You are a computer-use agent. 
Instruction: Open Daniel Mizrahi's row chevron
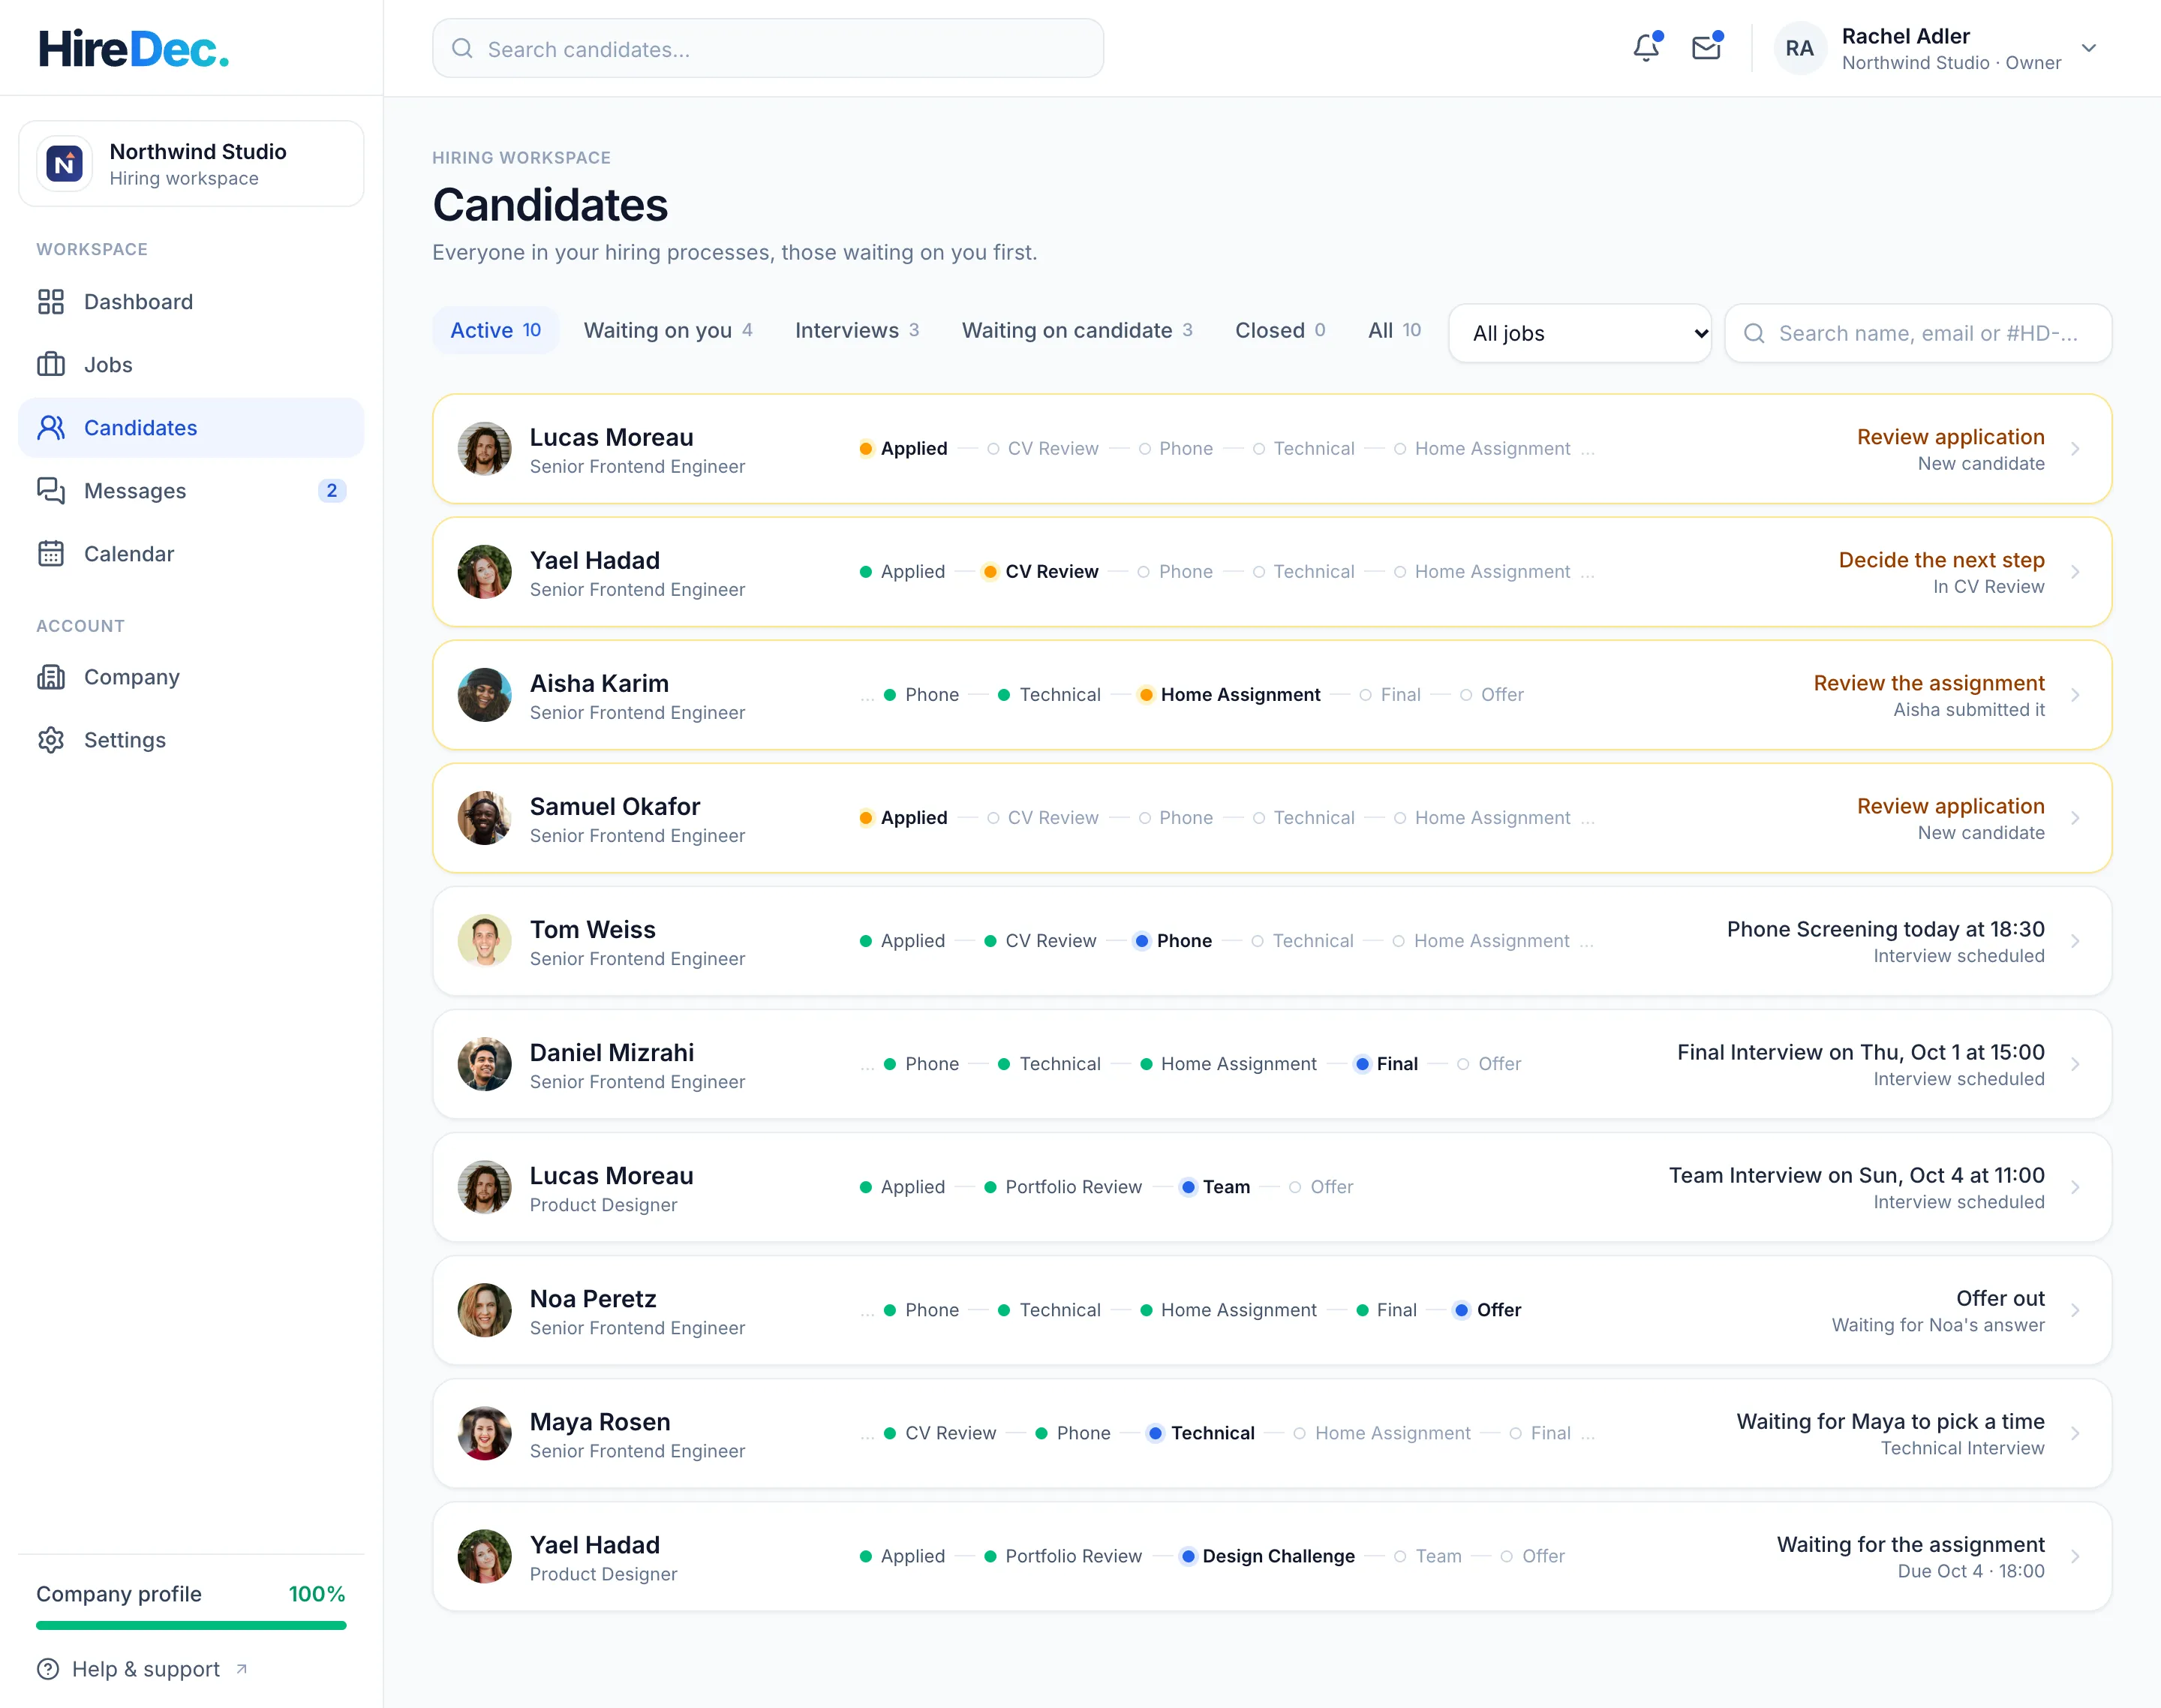coord(2075,1064)
